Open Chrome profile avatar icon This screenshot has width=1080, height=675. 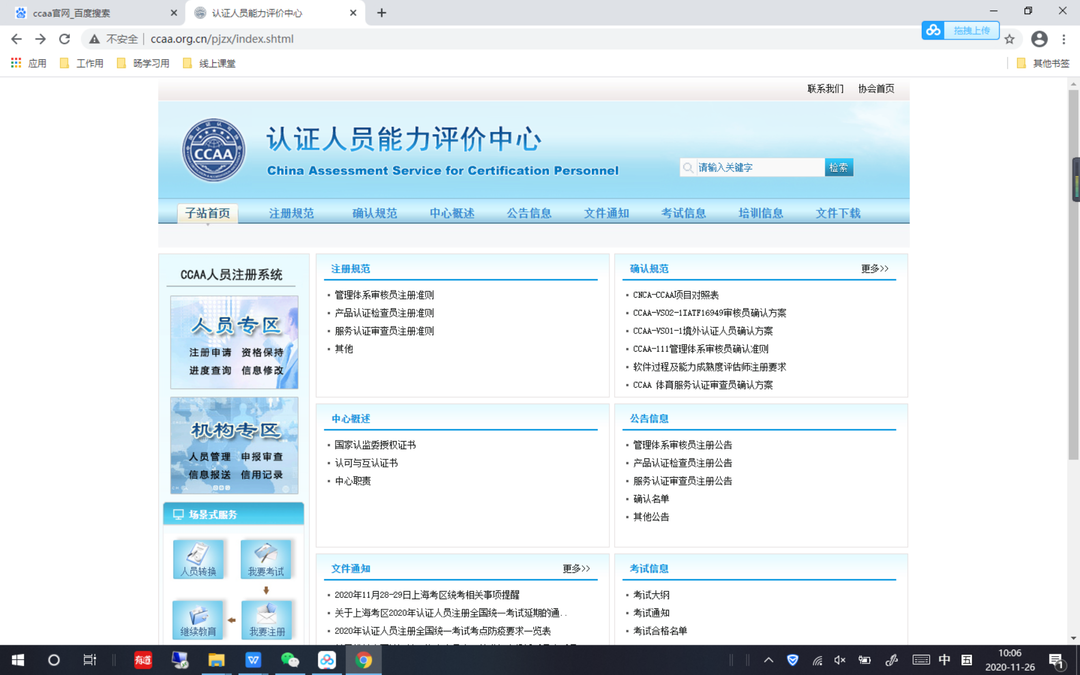click(1039, 39)
